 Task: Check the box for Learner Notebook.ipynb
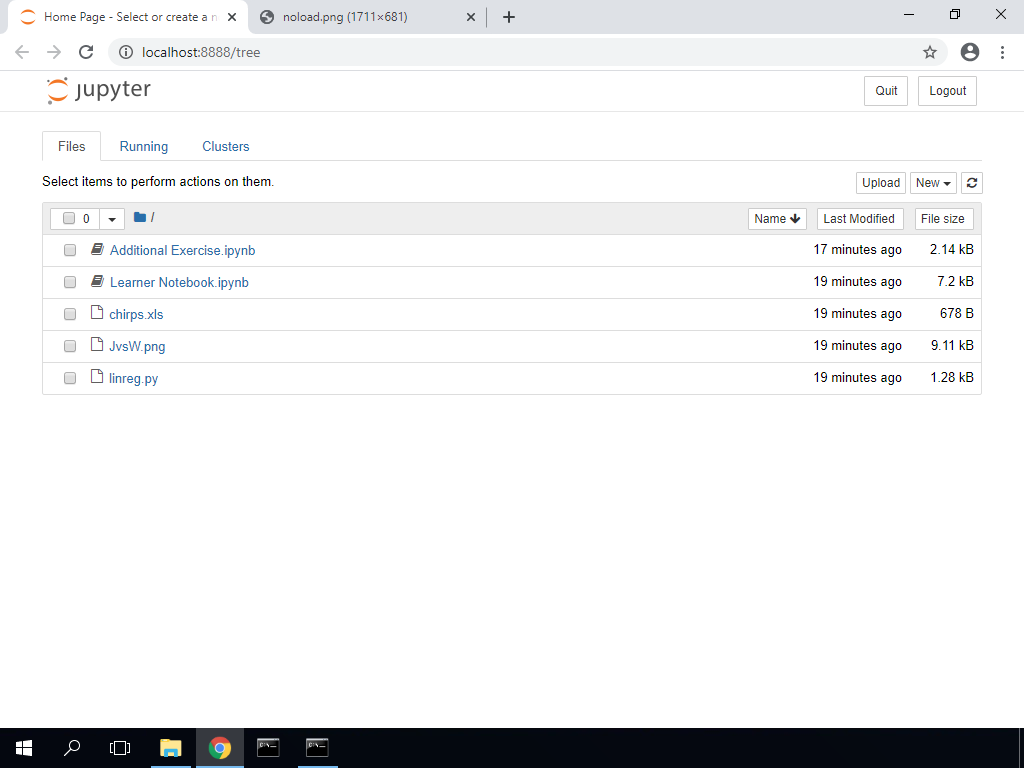[70, 282]
